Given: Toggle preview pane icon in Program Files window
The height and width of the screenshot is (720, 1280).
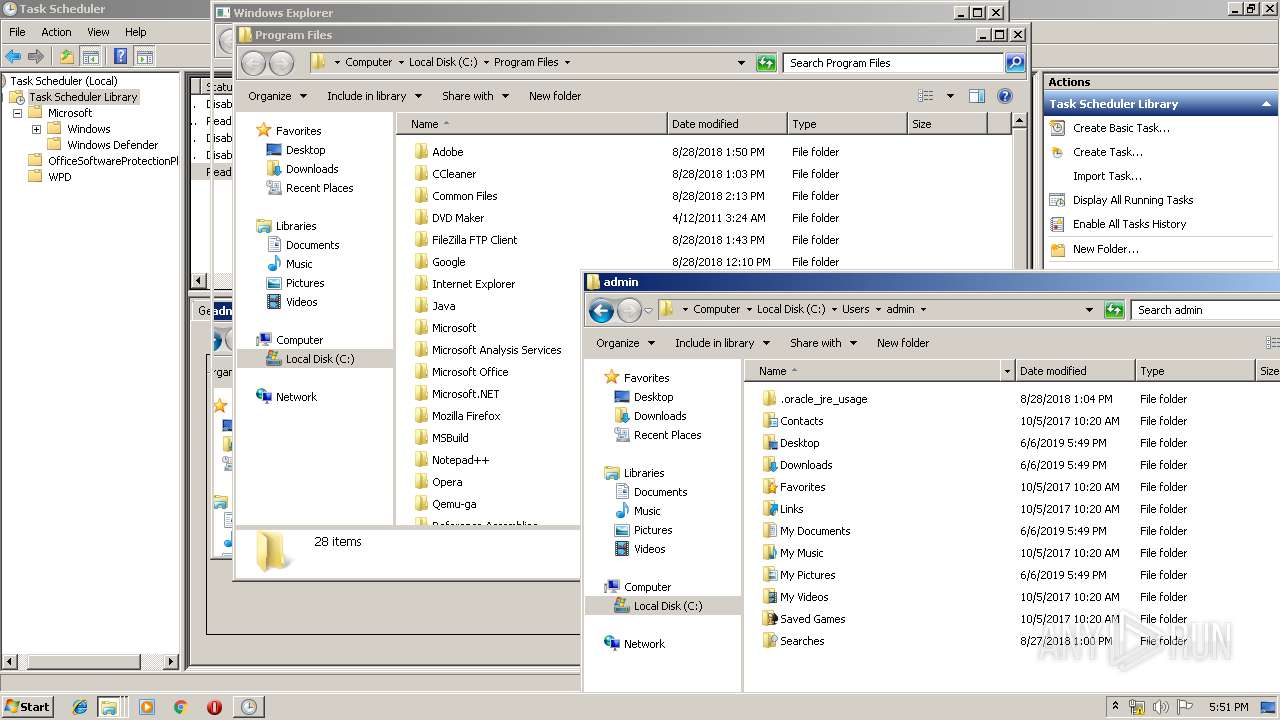Looking at the screenshot, I should coord(977,96).
